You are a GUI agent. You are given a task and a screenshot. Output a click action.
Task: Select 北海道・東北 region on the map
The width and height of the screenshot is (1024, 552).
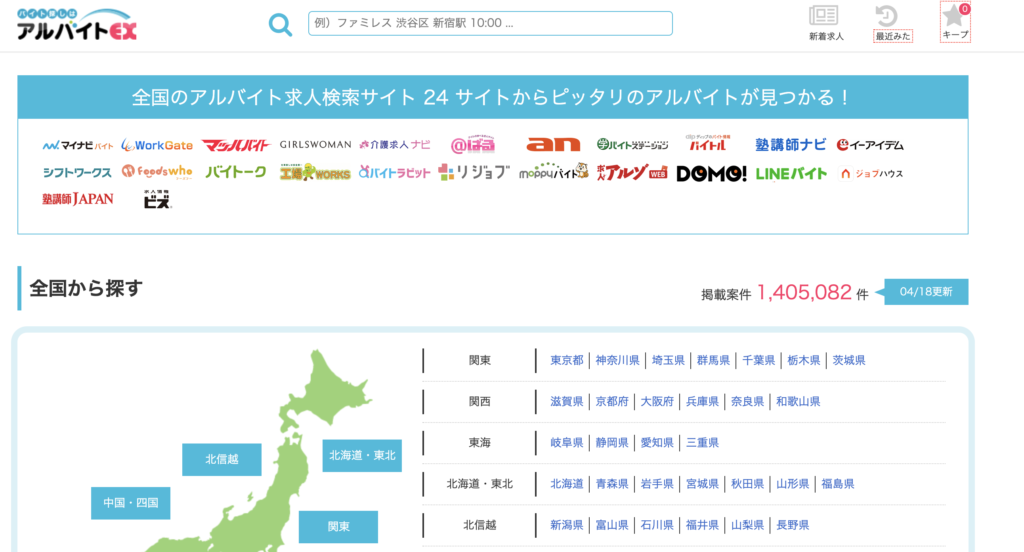click(x=362, y=455)
